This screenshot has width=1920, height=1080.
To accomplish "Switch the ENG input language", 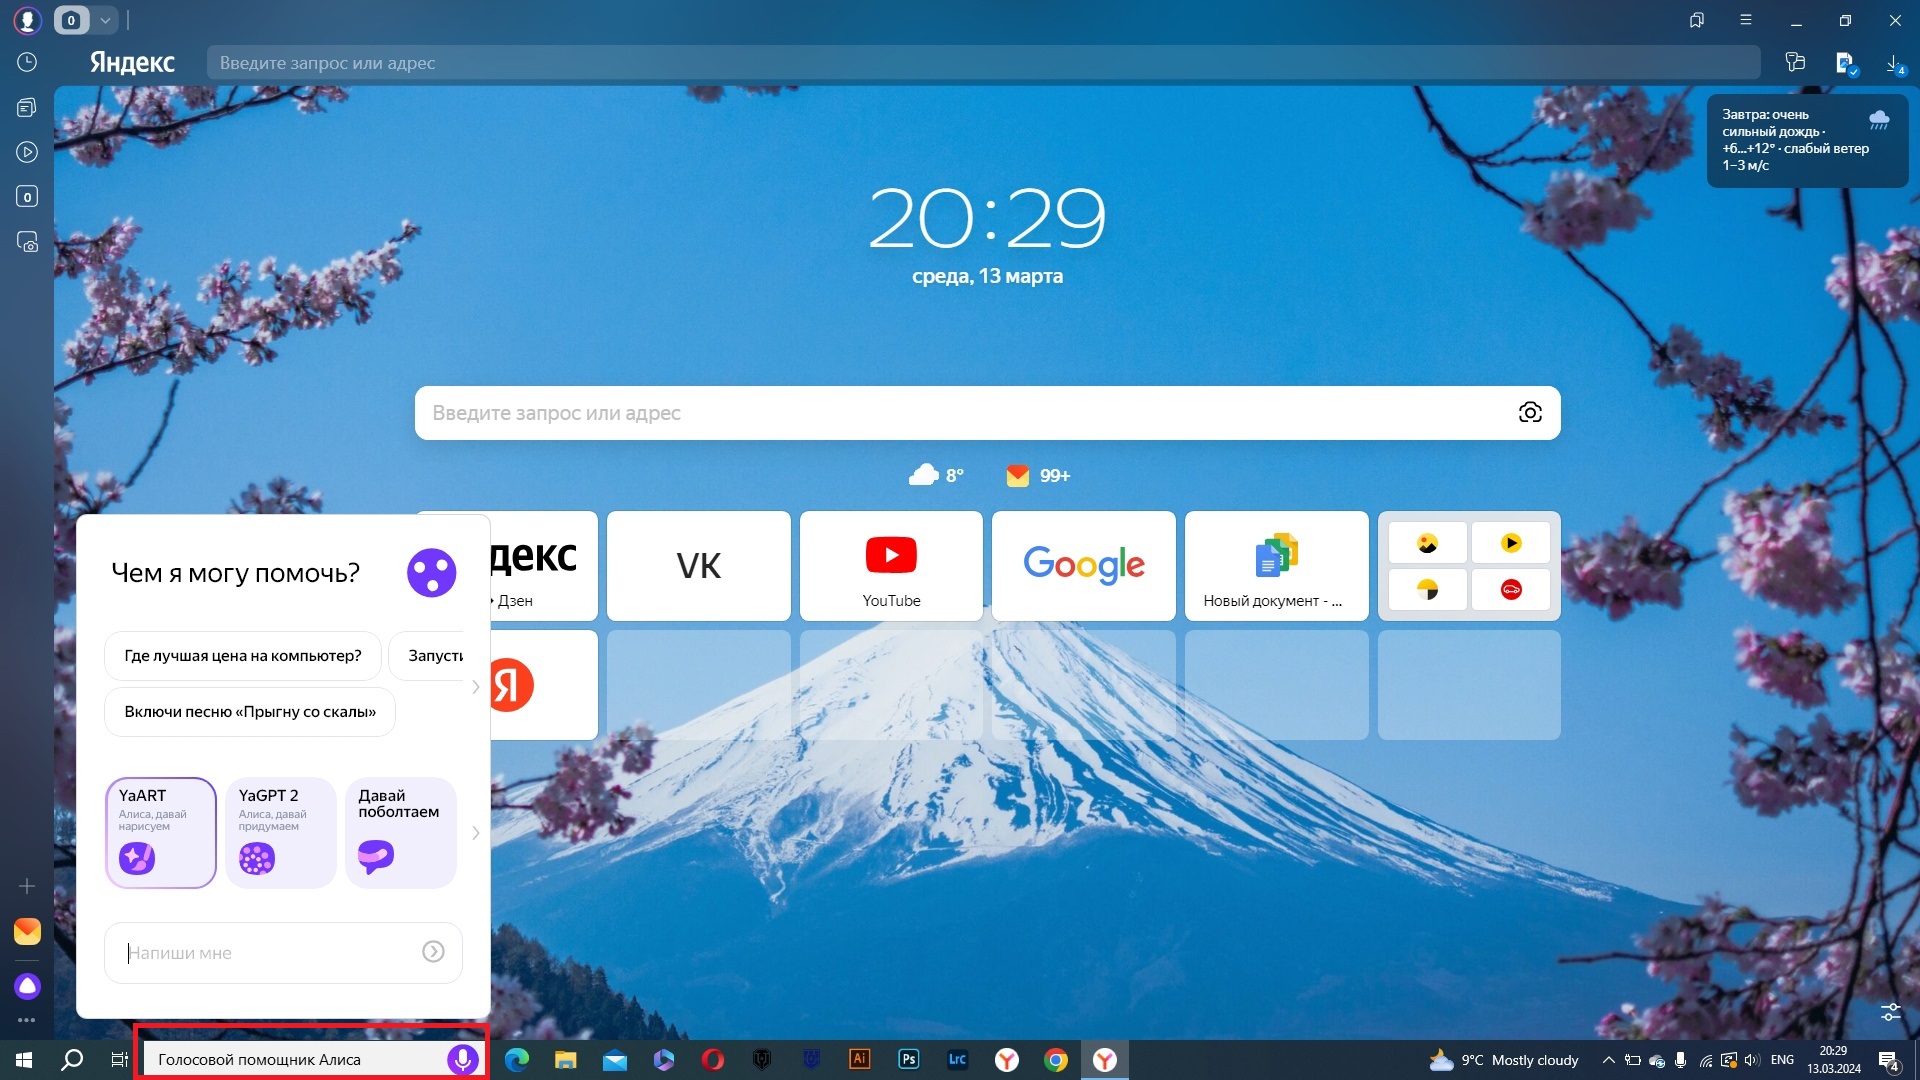I will [x=1782, y=1060].
